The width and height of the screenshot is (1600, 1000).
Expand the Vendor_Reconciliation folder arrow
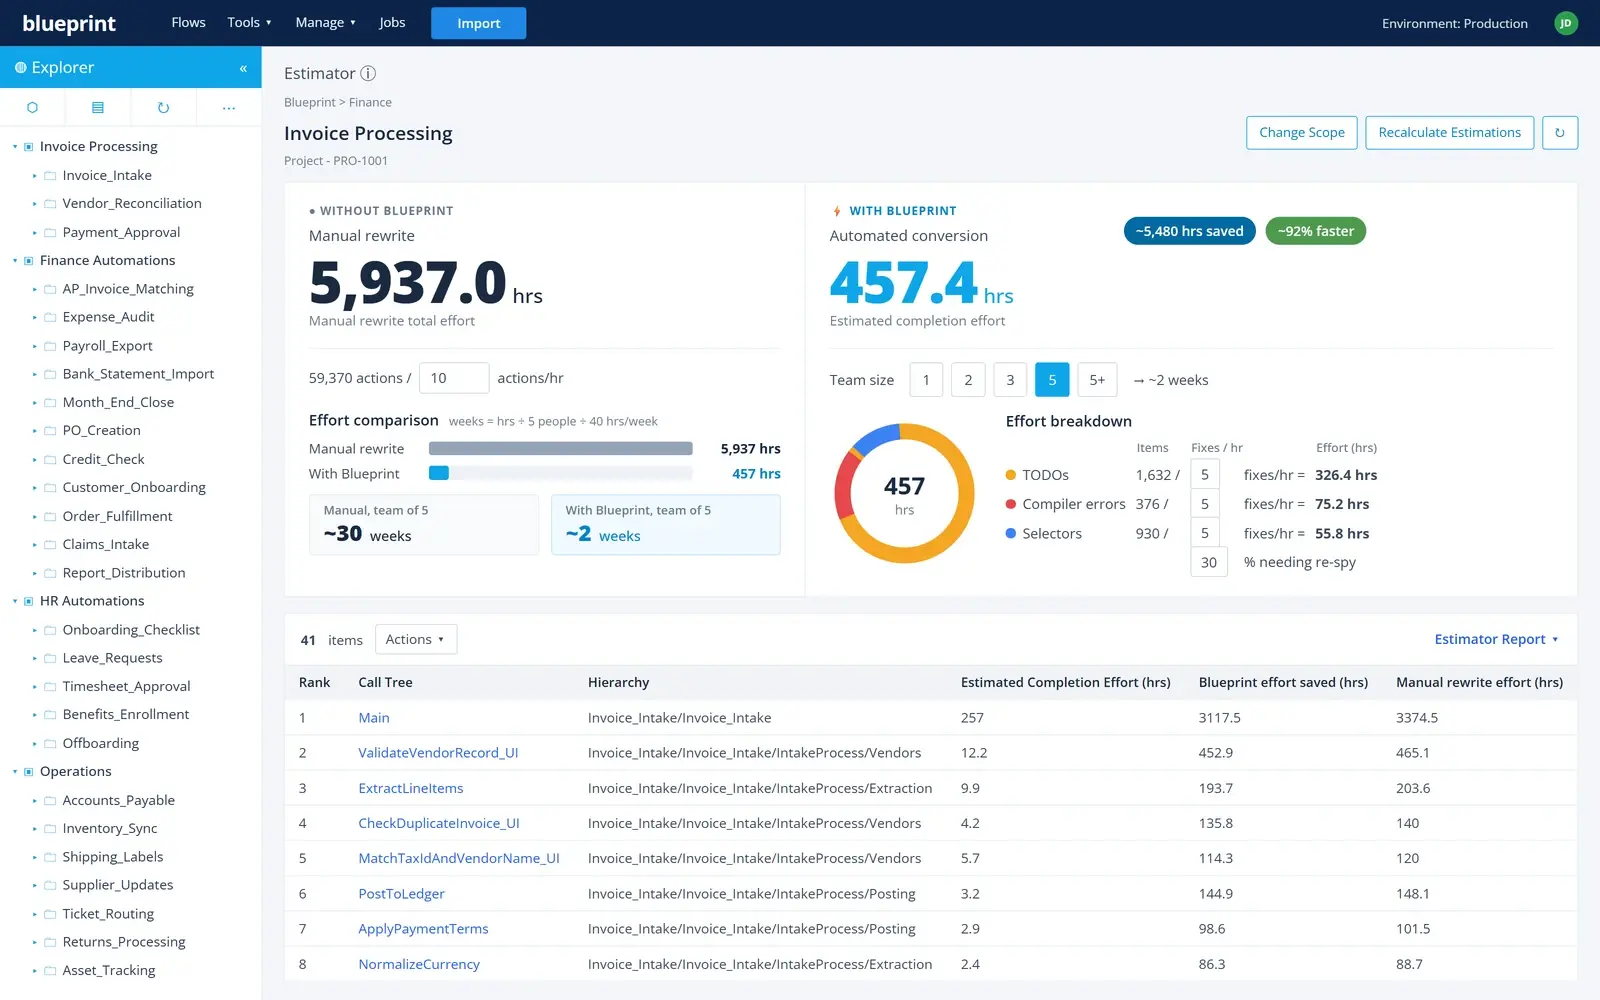point(34,204)
